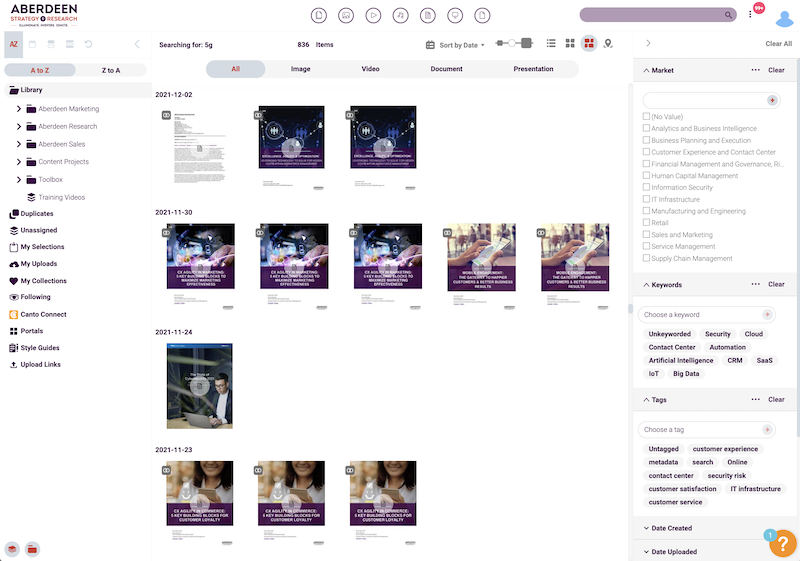The height and width of the screenshot is (561, 800).
Task: Filter by video file type icon
Action: click(373, 15)
